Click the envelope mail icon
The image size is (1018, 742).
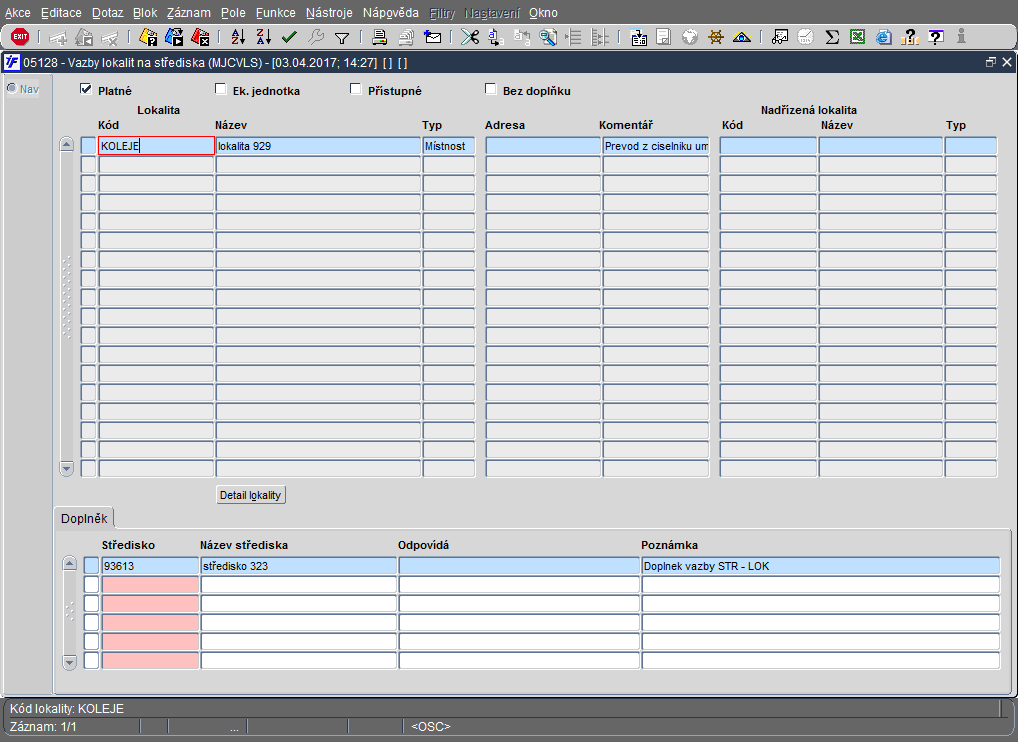click(x=432, y=37)
